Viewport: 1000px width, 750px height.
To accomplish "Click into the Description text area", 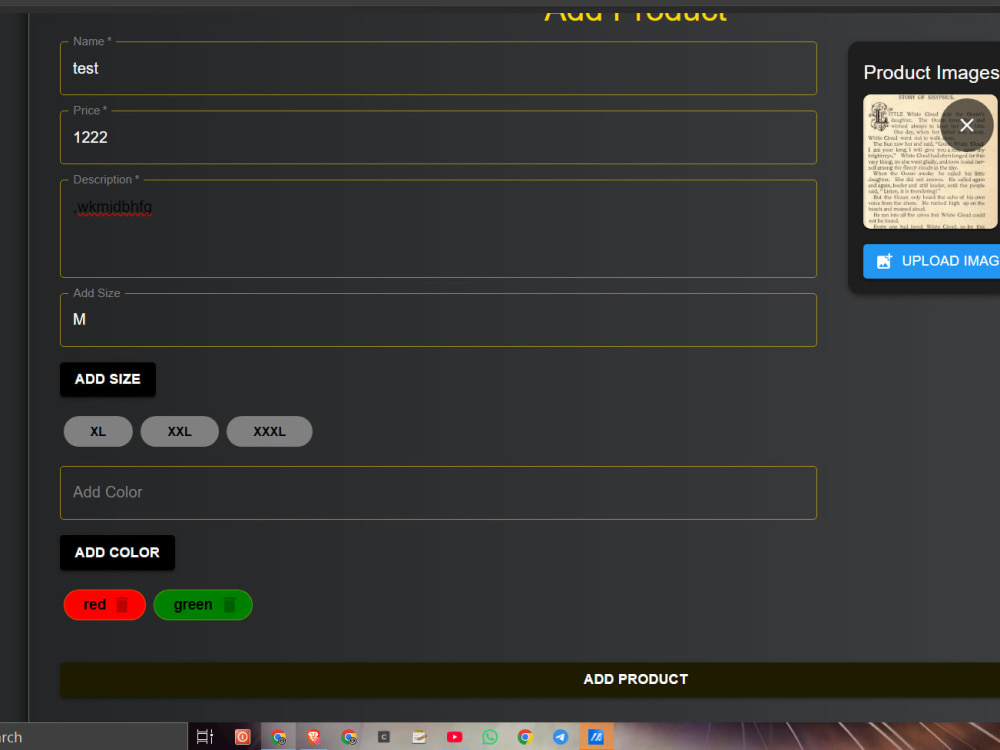I will point(438,229).
